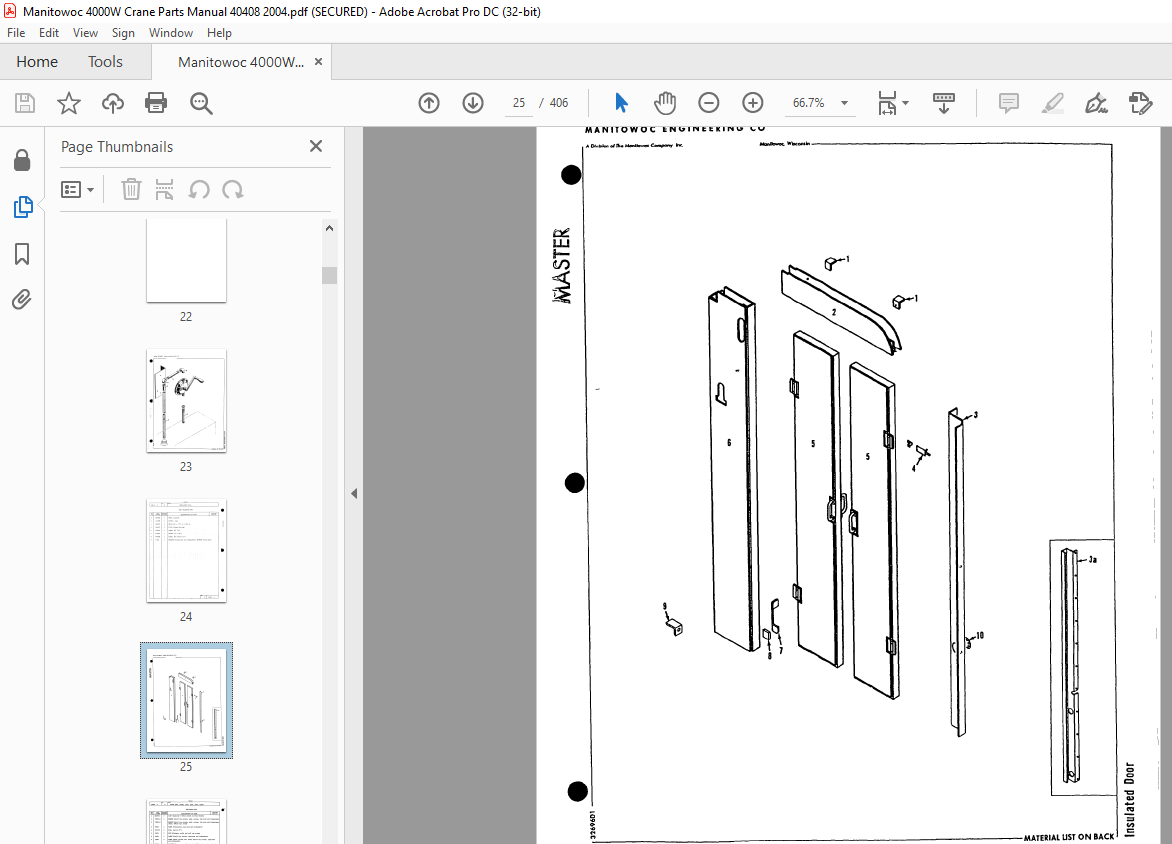Select page 24 thumbnail
This screenshot has height=844, width=1172.
(x=186, y=551)
